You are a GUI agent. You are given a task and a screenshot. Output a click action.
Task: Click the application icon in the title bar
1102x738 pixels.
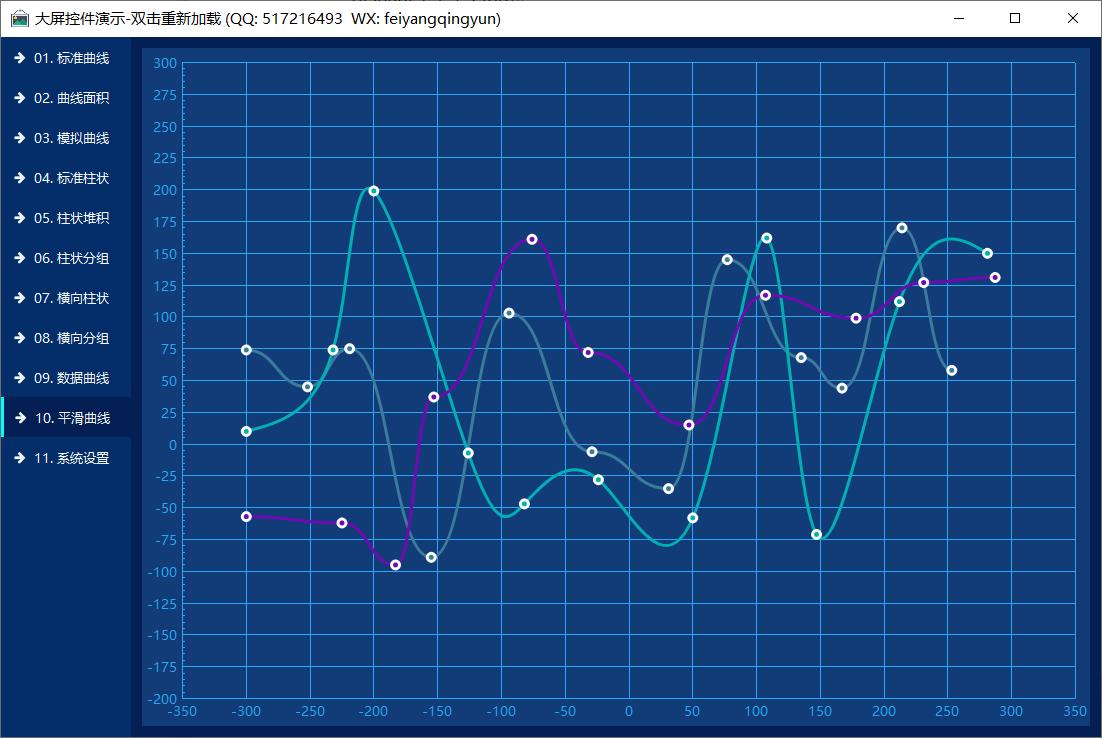19,19
